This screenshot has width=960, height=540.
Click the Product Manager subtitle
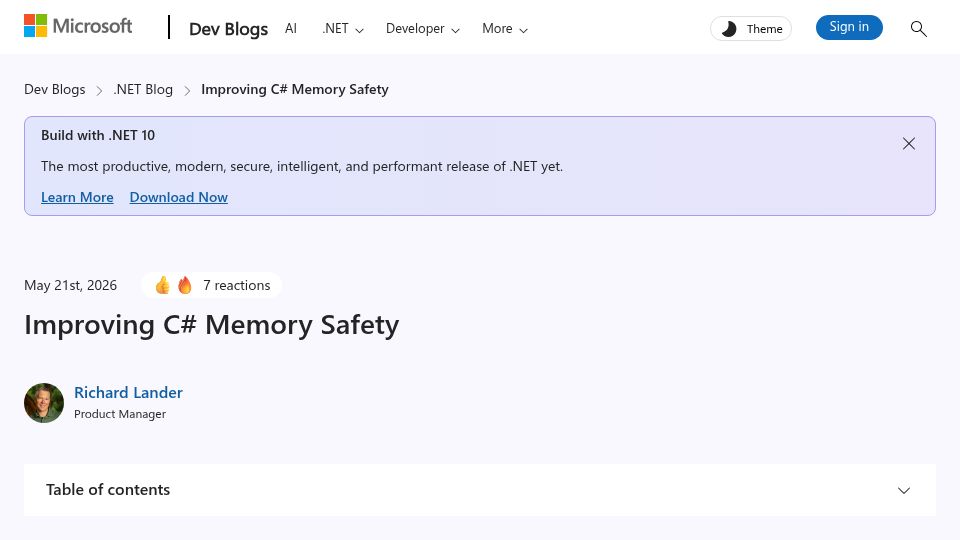[x=120, y=414]
